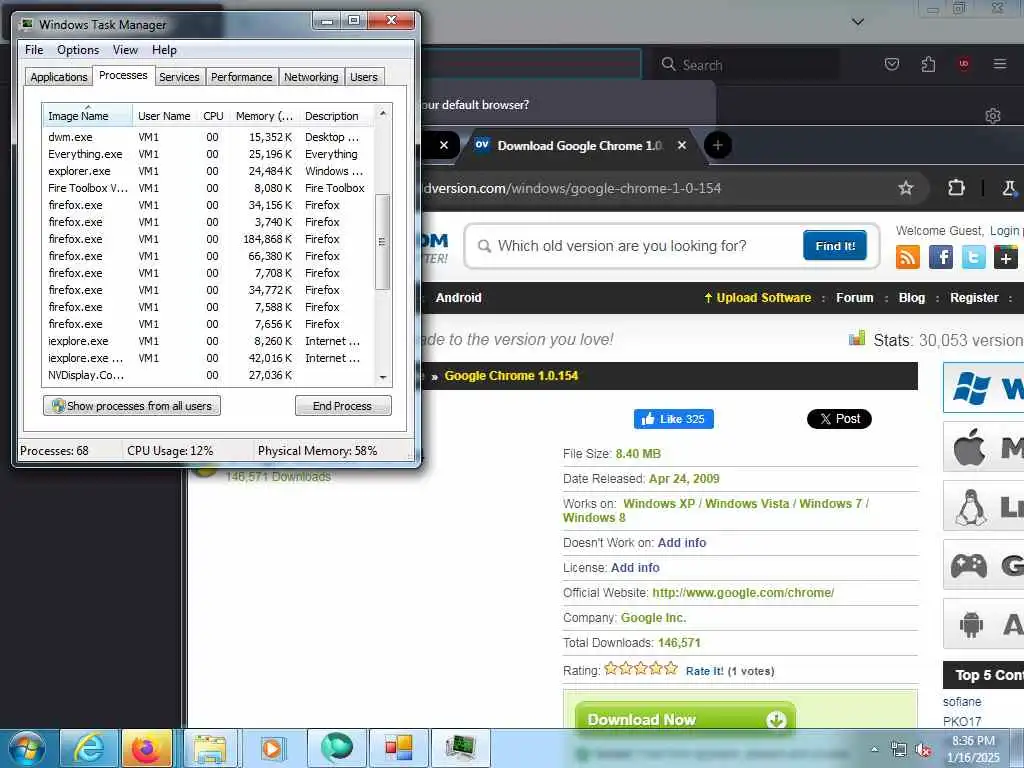
Task: Click the Android robot platform tile
Action: 984,624
